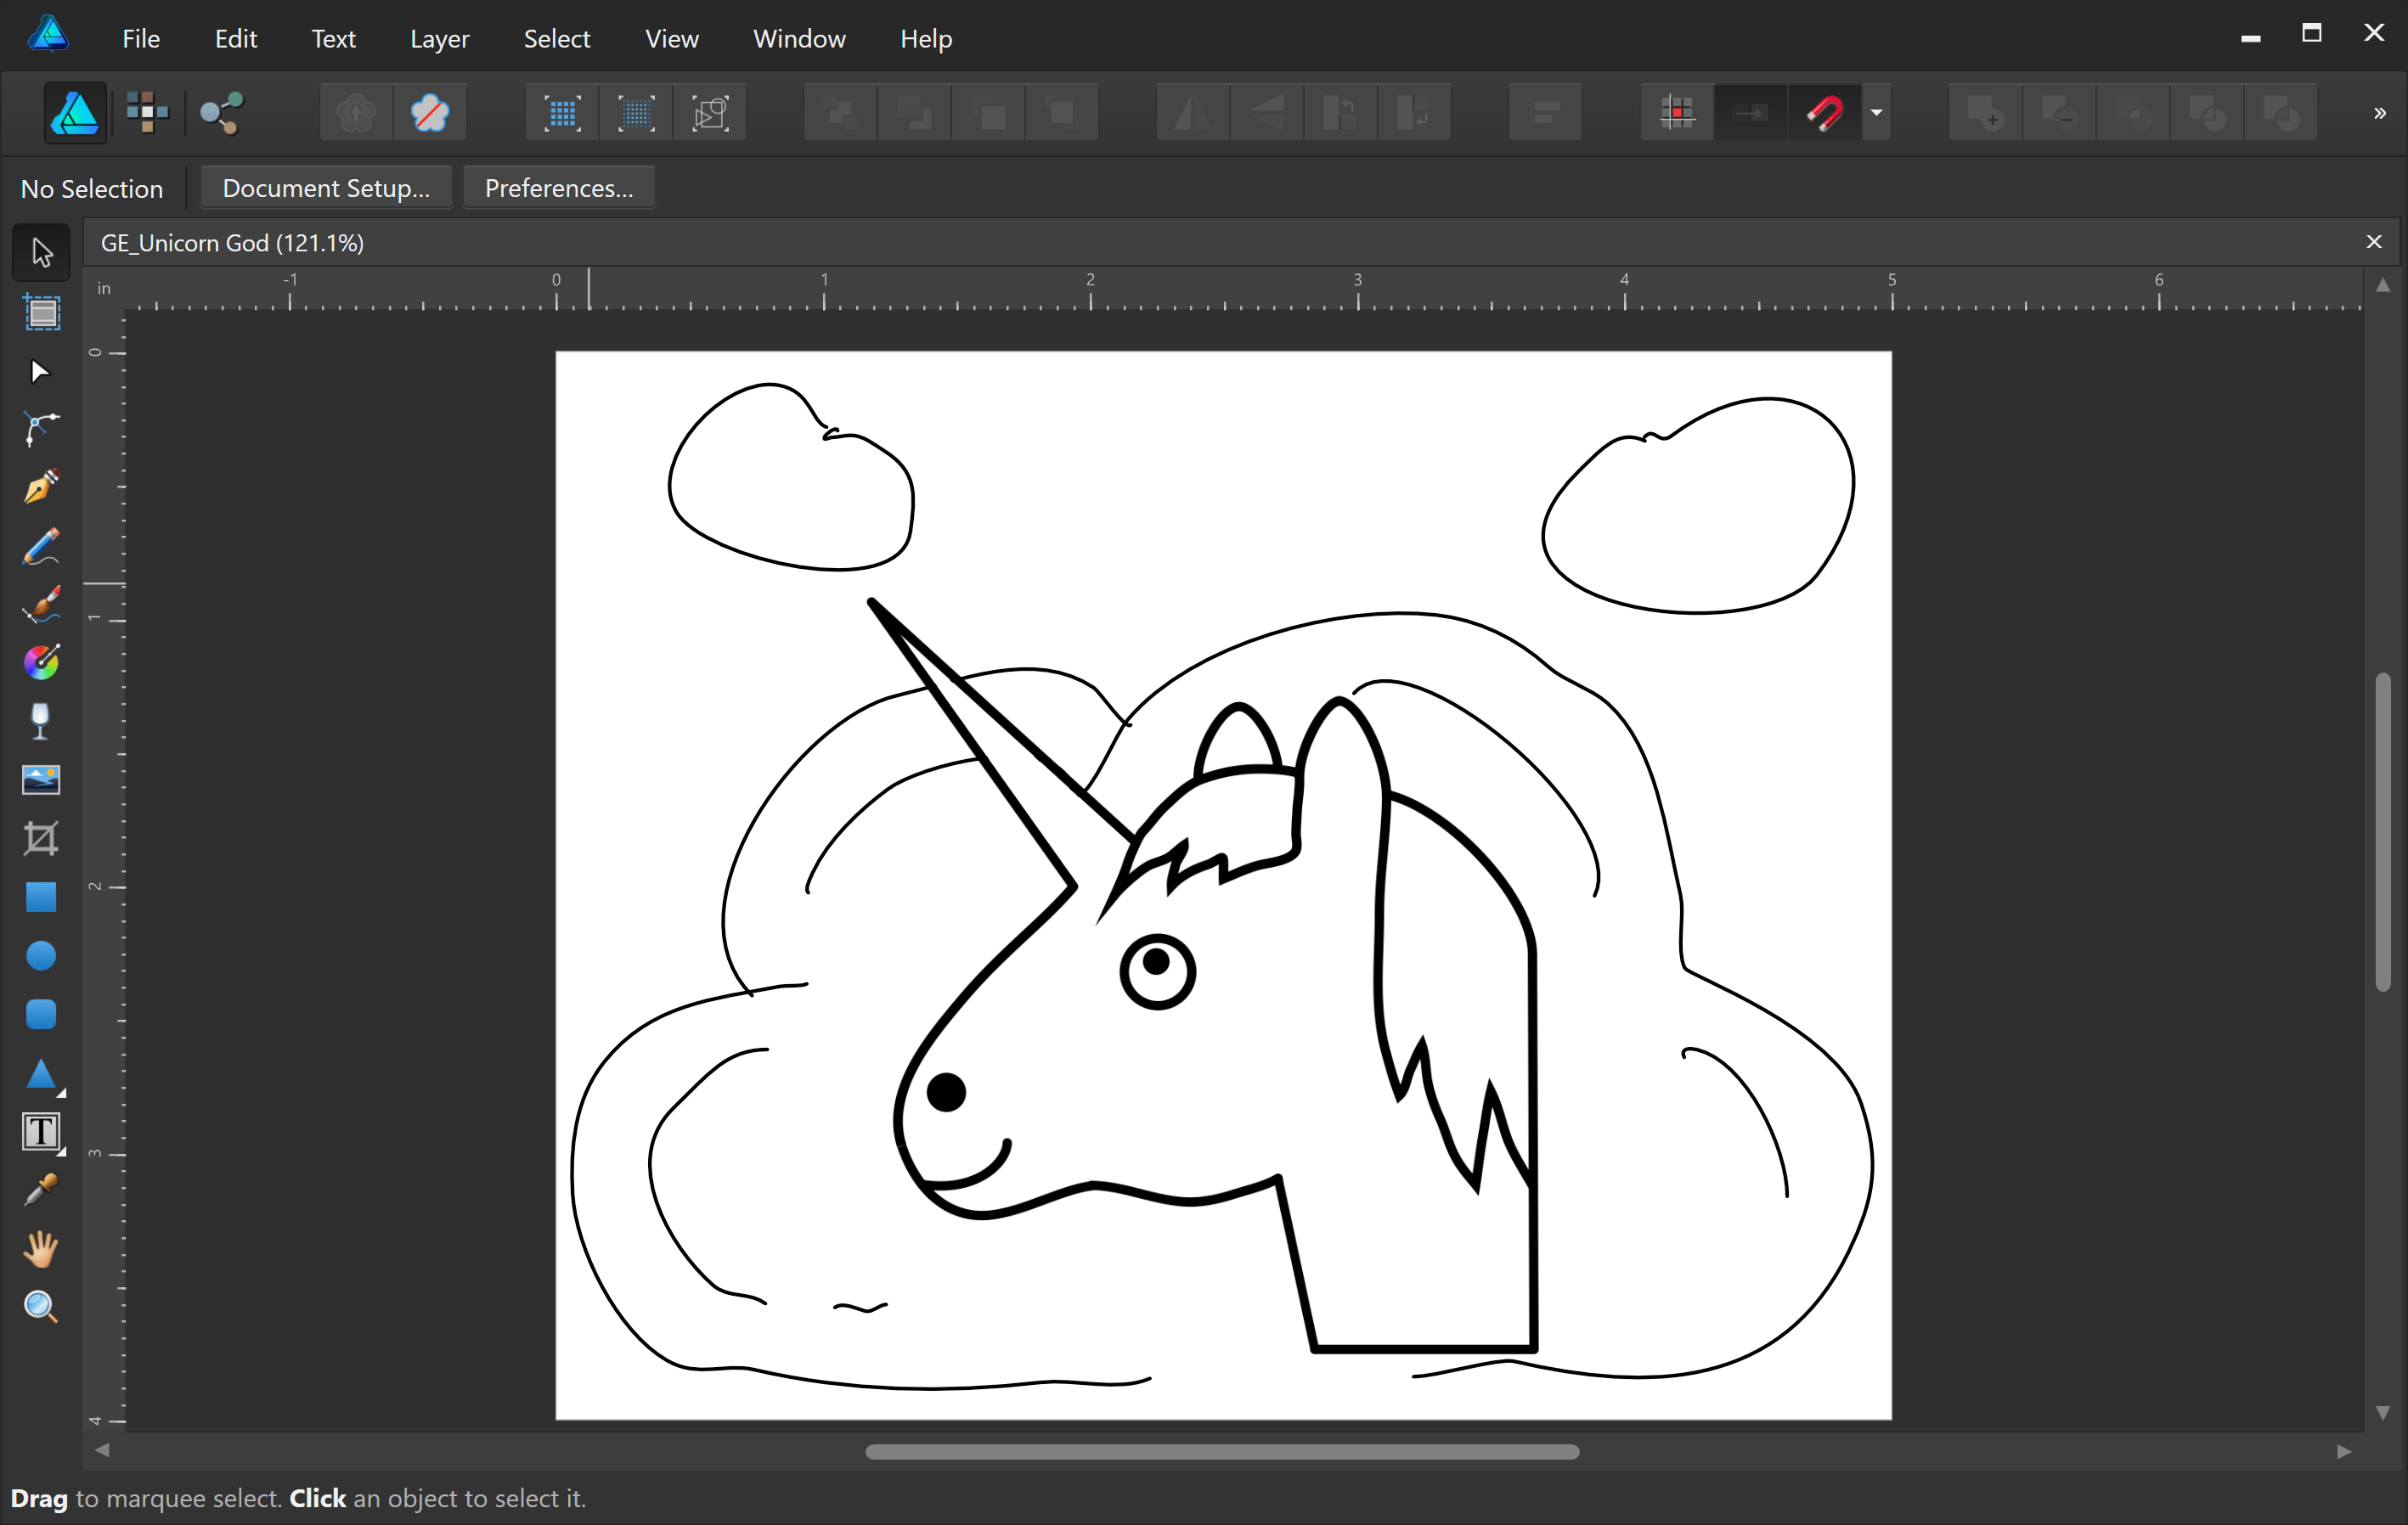Activate the View (Hand) tool
This screenshot has height=1525, width=2408.
pos(42,1249)
